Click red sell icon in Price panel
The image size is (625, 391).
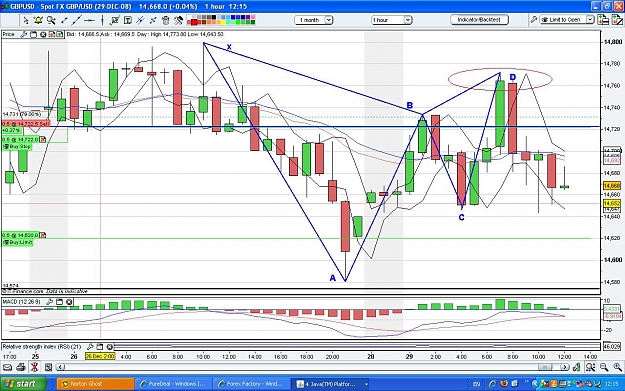pyautogui.click(x=52, y=35)
